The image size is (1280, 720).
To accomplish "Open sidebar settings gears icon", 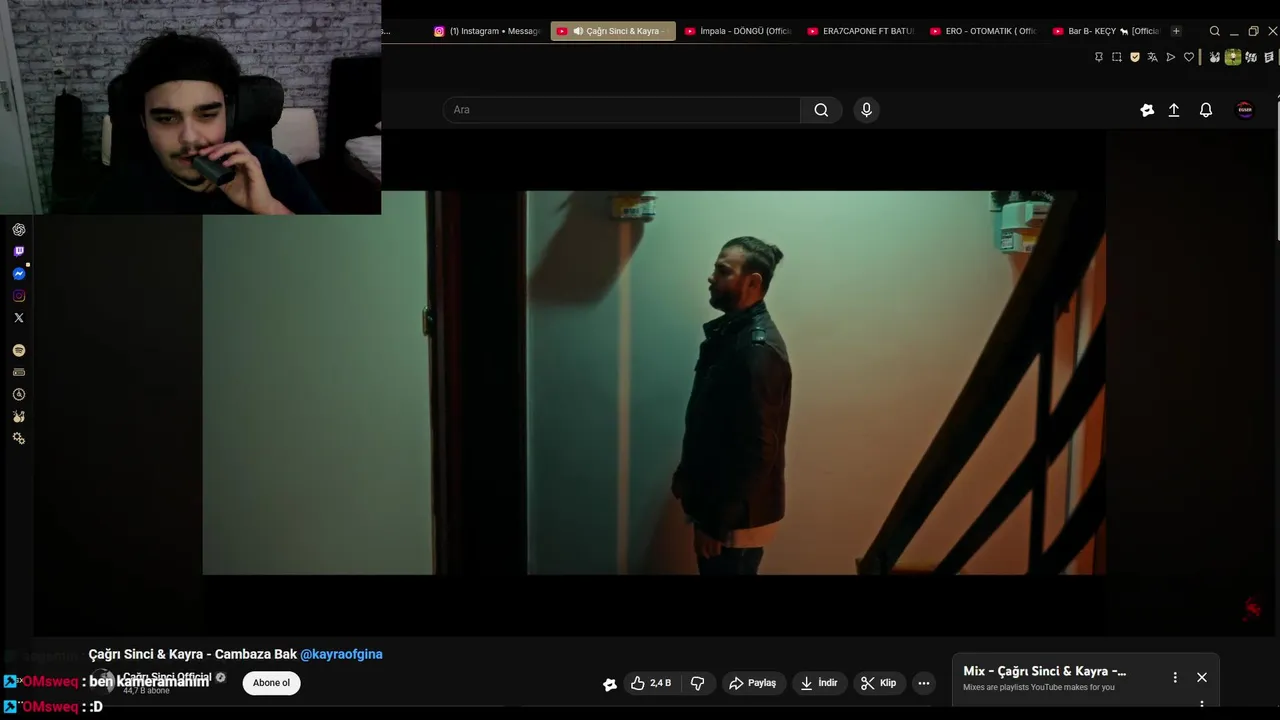I will (x=19, y=439).
